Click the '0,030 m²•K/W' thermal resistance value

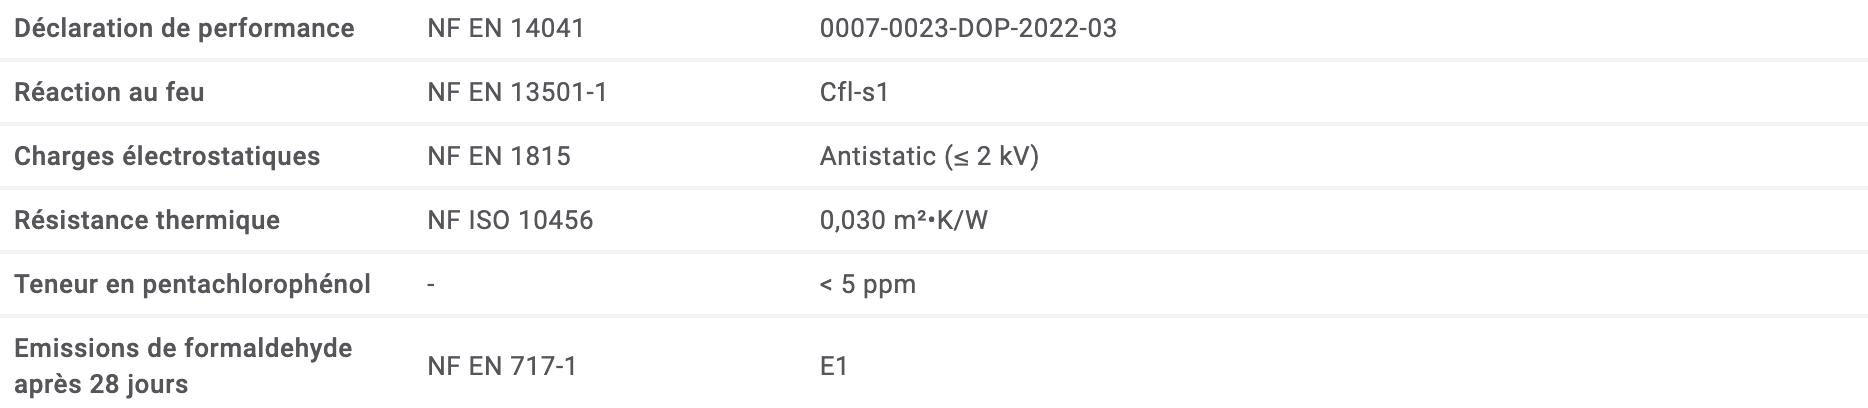[x=903, y=220]
